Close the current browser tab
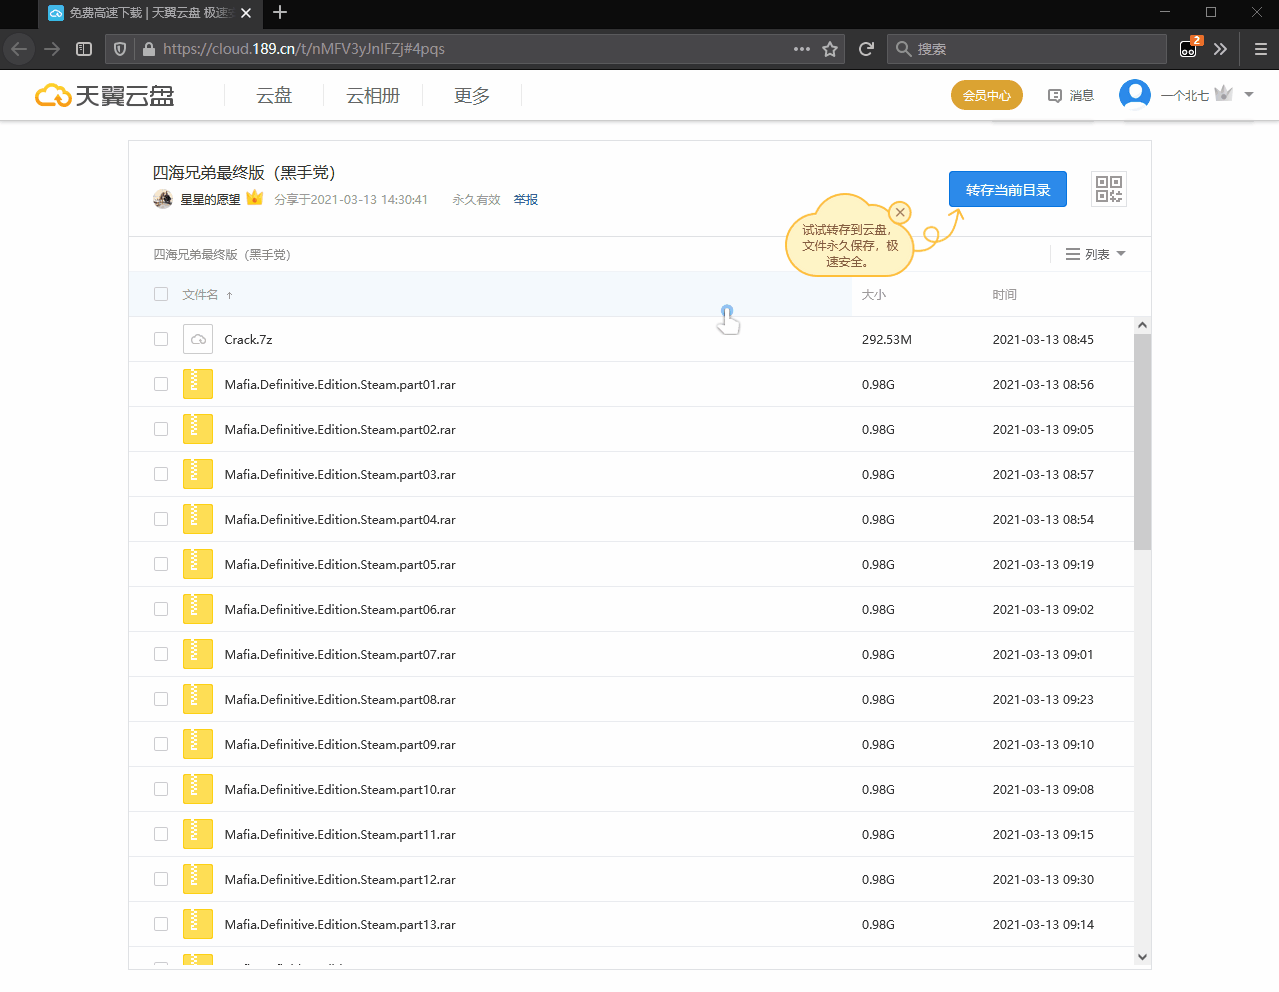Image resolution: width=1279 pixels, height=992 pixels. pyautogui.click(x=246, y=13)
